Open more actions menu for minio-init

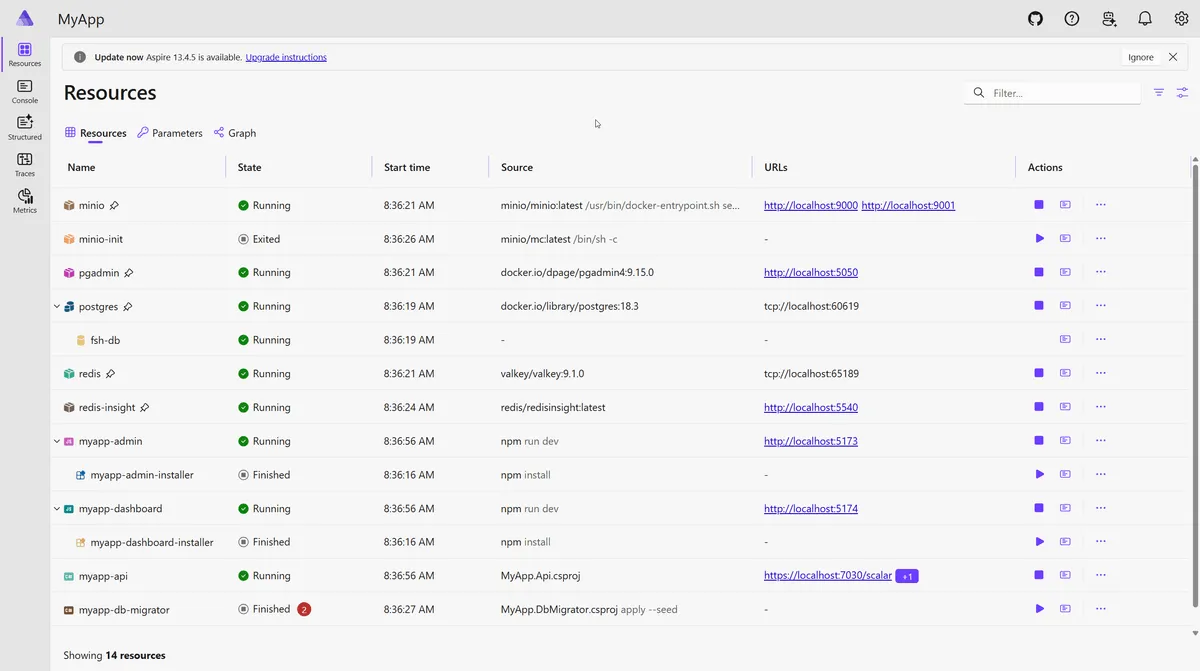point(1101,239)
